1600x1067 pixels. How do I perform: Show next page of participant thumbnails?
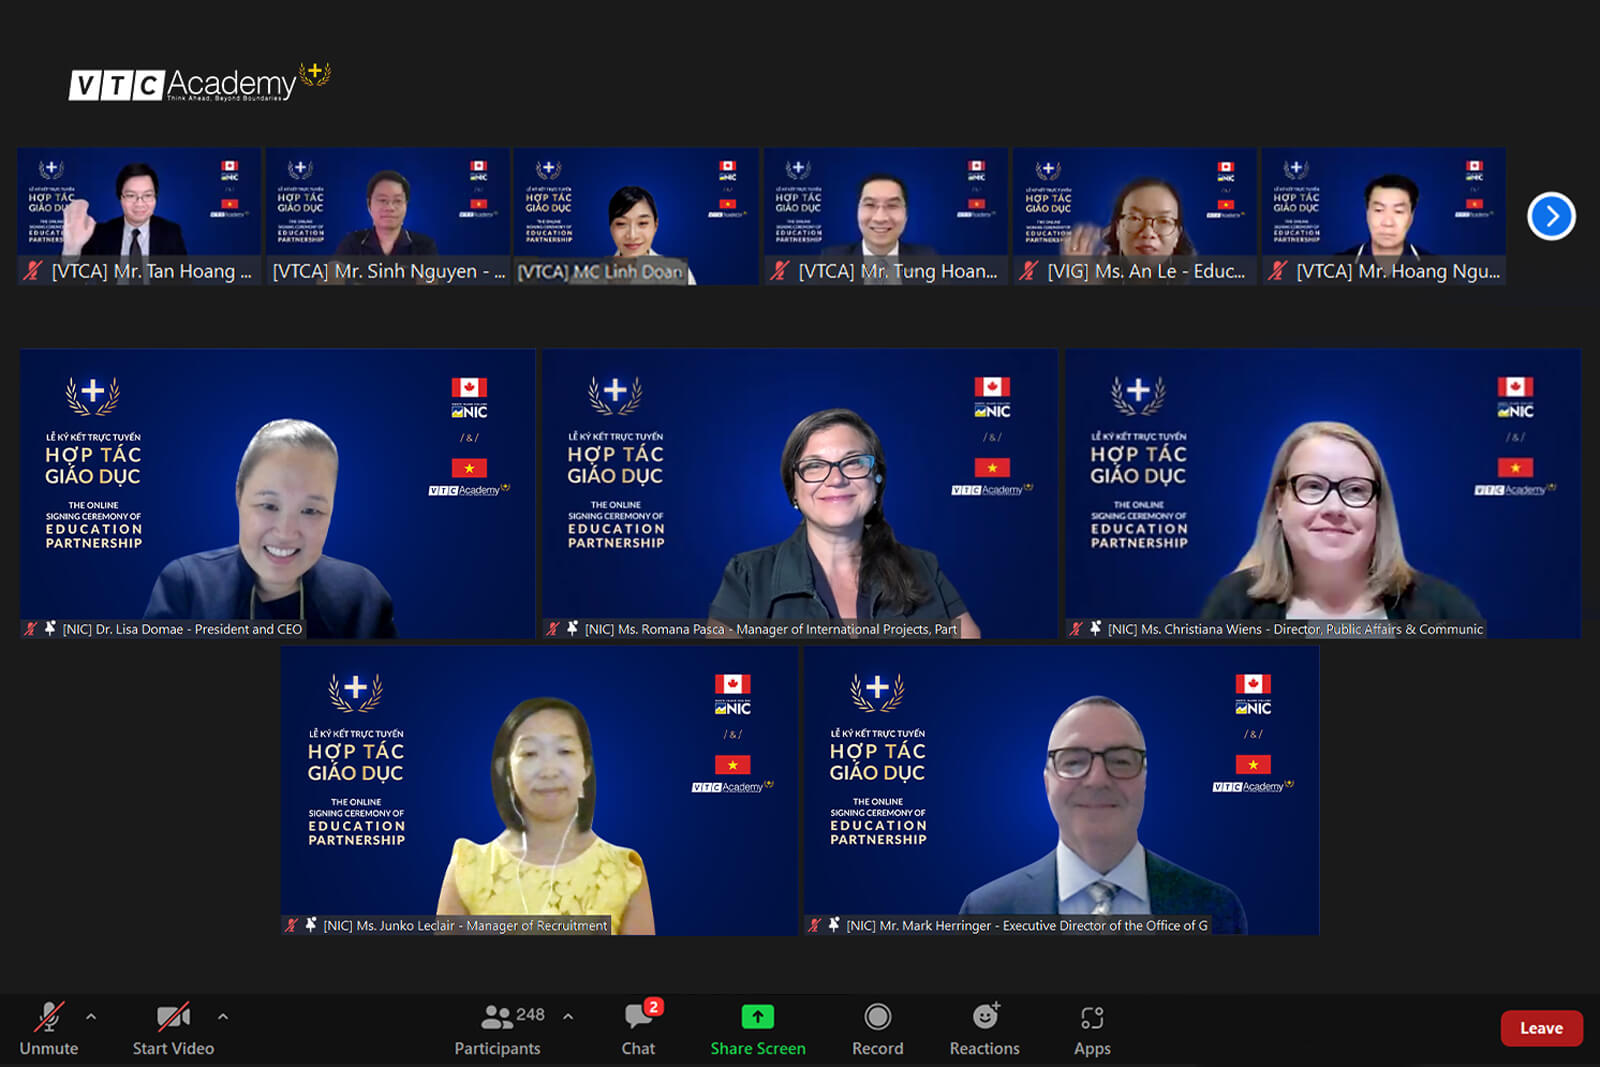(1551, 216)
